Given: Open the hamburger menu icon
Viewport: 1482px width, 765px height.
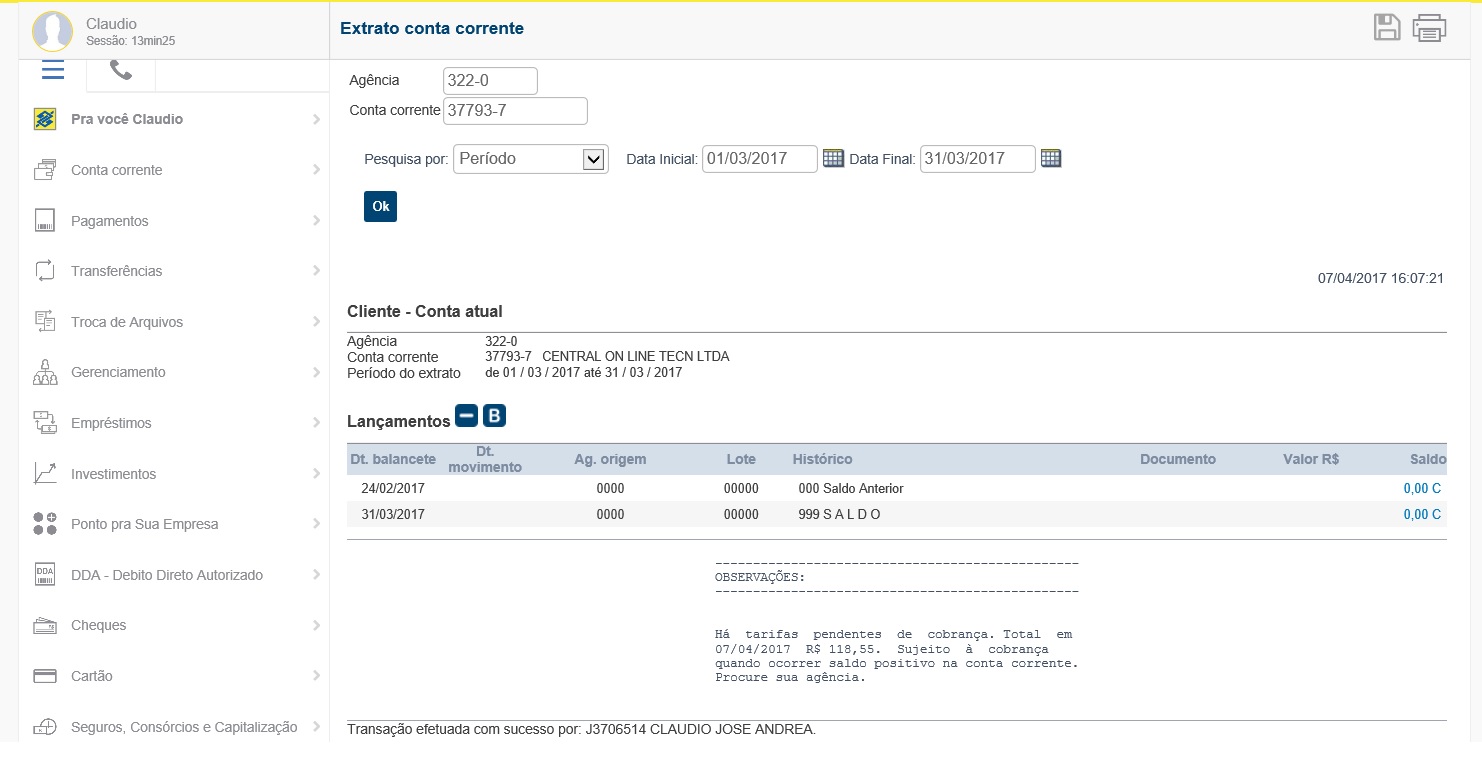Looking at the screenshot, I should (53, 70).
